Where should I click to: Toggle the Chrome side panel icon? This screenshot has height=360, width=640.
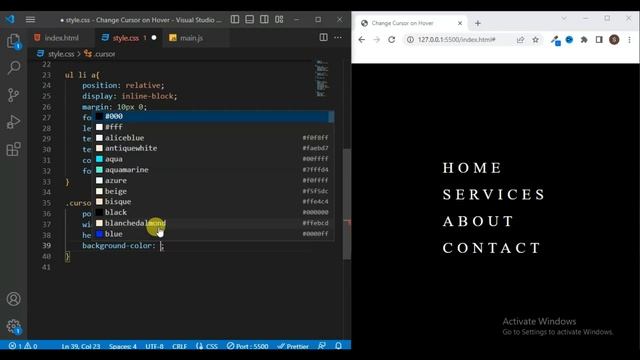point(599,40)
